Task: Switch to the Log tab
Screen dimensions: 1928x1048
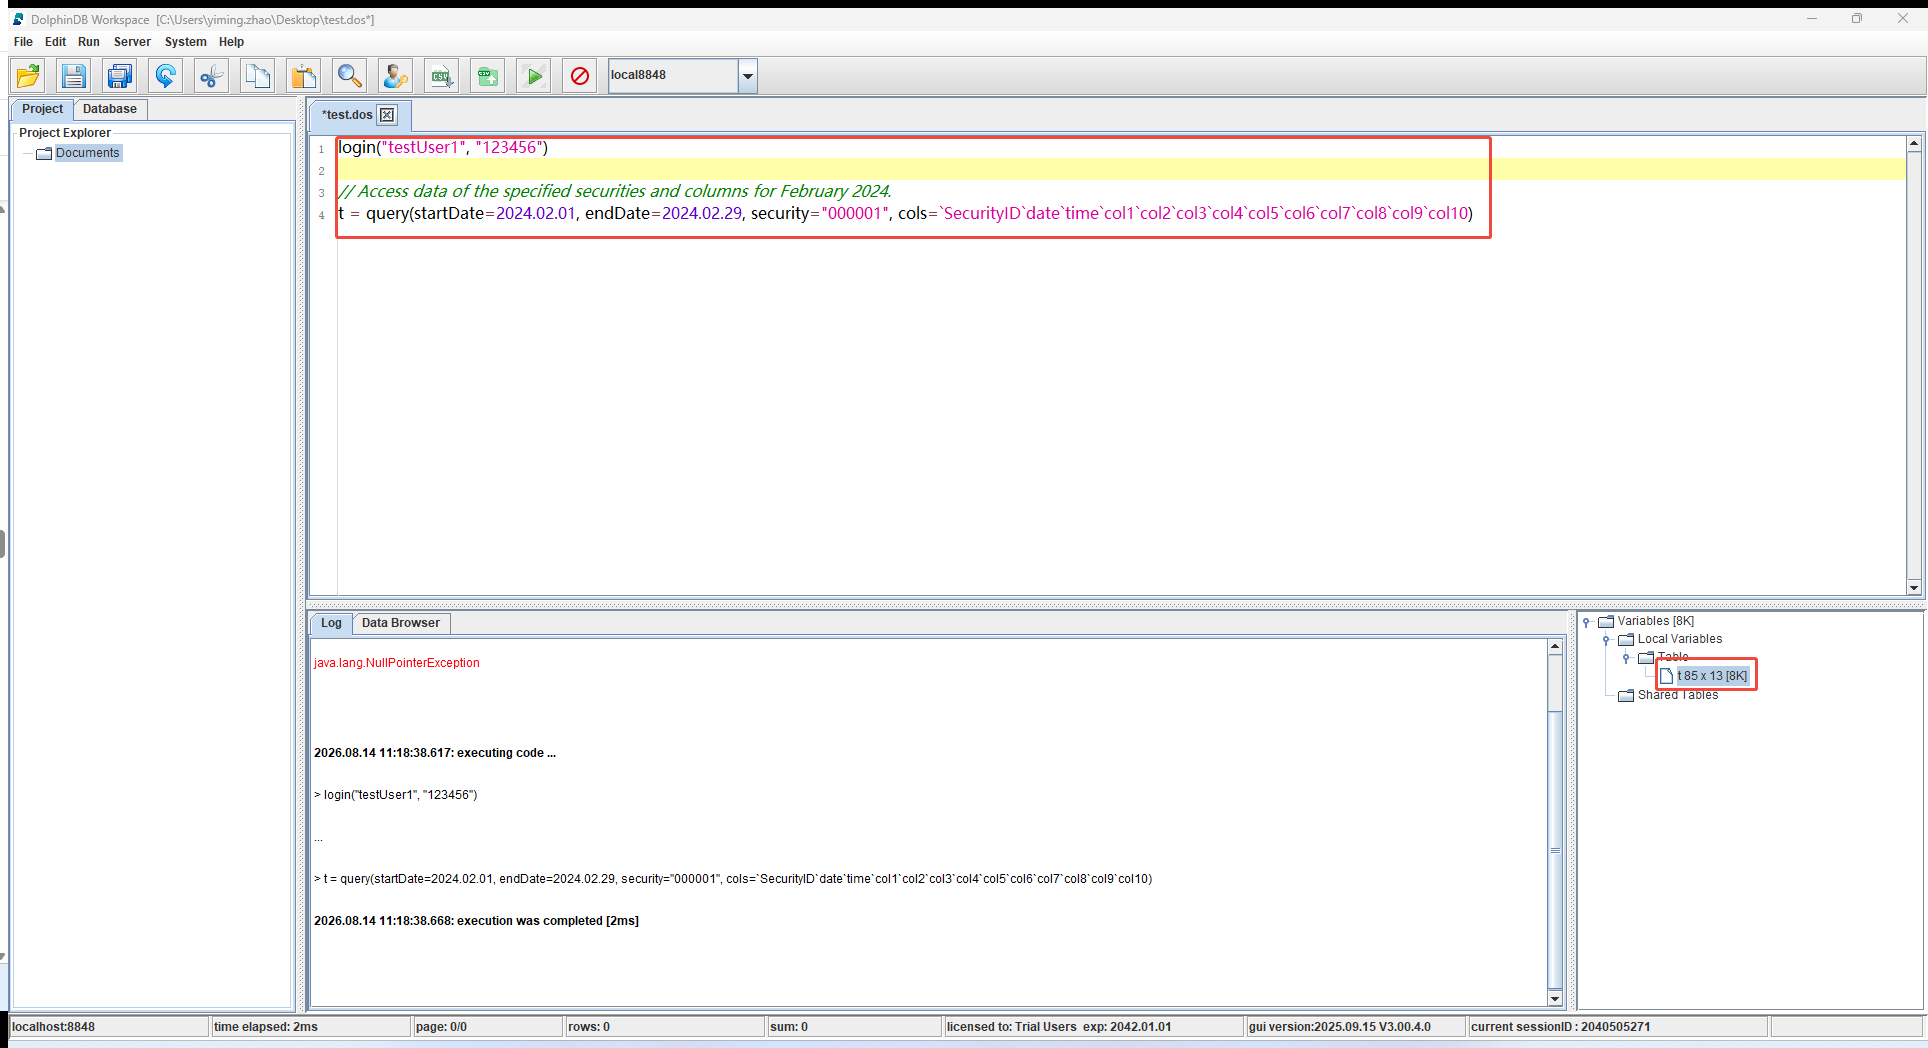Action: click(331, 623)
